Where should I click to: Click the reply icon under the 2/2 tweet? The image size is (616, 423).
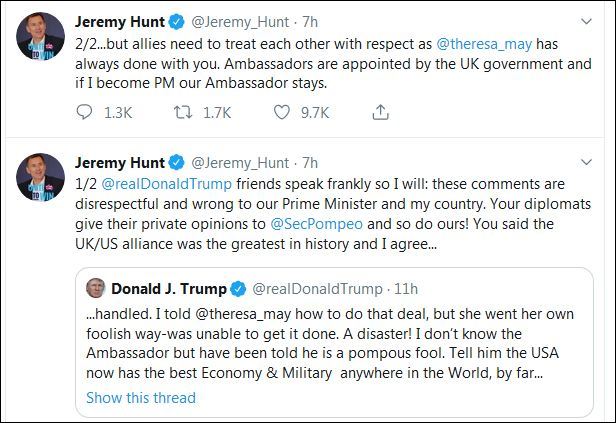coord(85,112)
